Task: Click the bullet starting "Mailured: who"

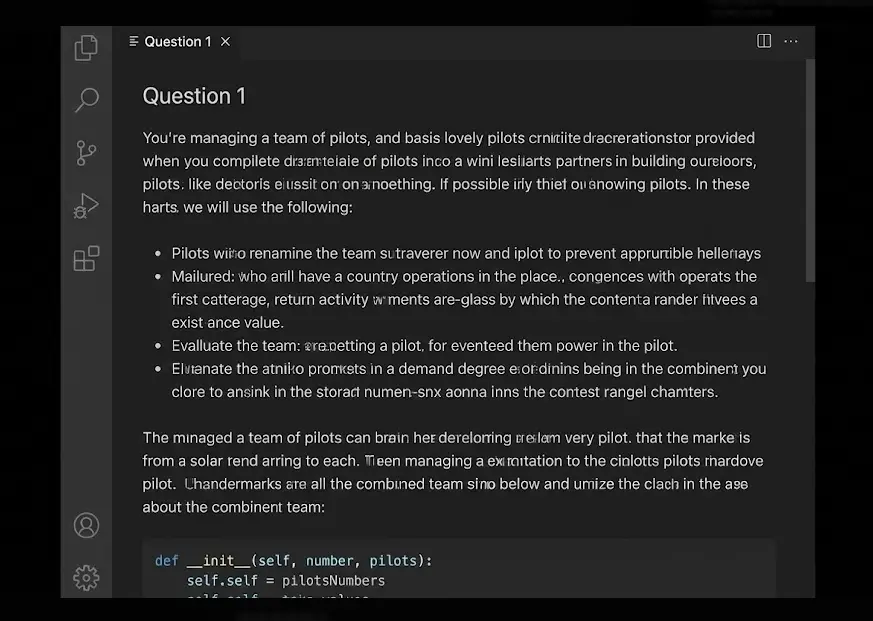Action: pos(464,299)
